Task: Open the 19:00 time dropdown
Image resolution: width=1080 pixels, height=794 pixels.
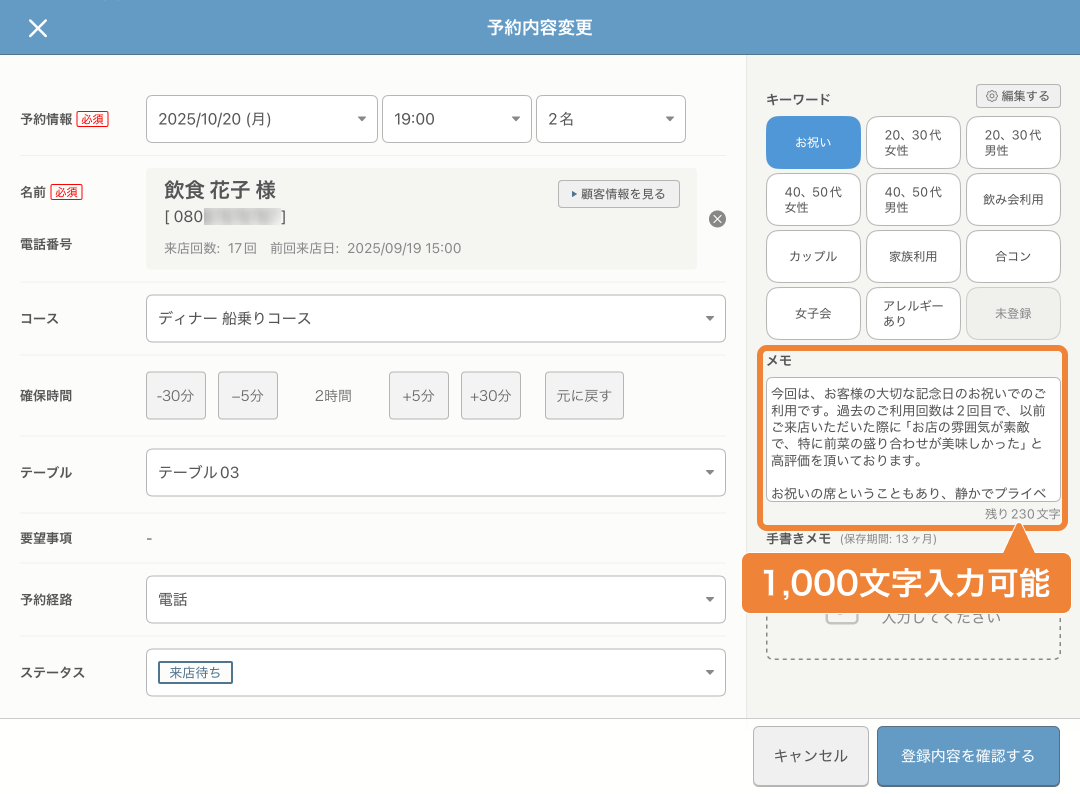Action: tap(456, 118)
